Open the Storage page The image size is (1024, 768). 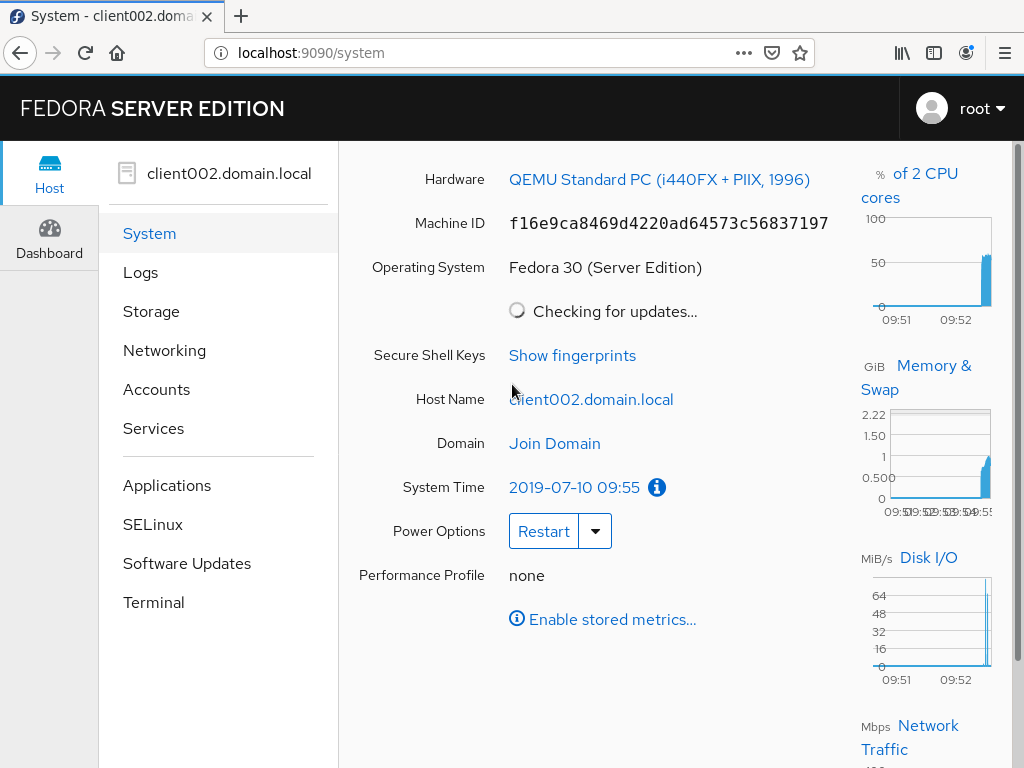coord(219,312)
